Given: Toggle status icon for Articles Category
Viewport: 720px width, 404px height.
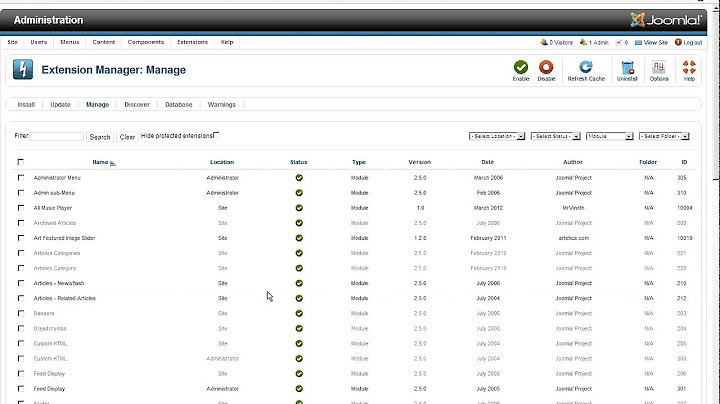Looking at the screenshot, I should (299, 268).
